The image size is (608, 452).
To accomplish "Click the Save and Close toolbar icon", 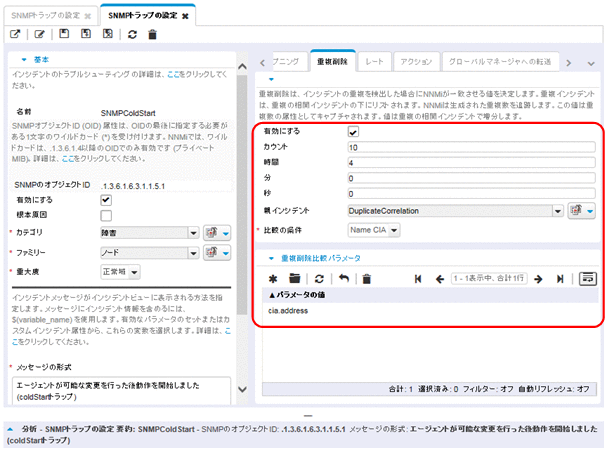I will [x=107, y=34].
